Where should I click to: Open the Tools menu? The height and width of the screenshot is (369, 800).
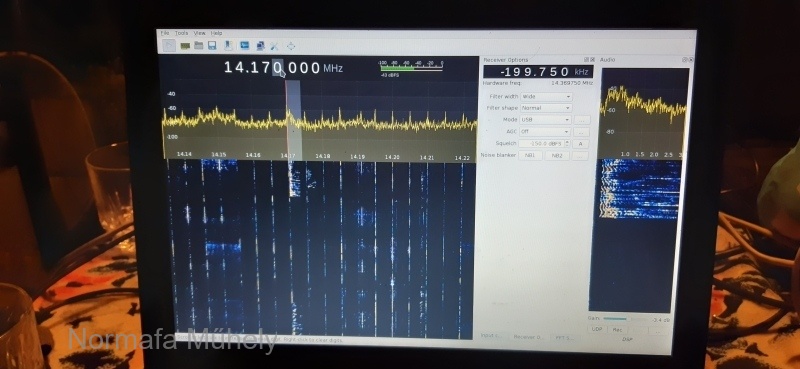tap(181, 33)
